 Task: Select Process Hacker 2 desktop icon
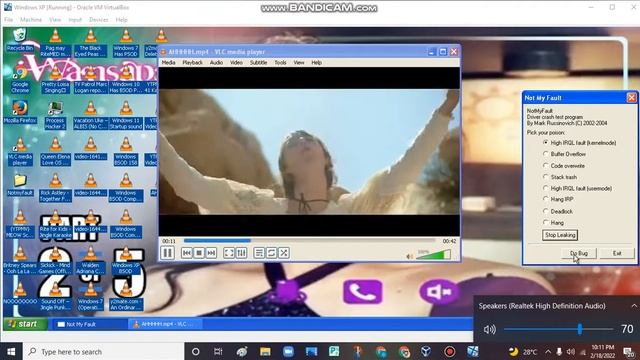[x=55, y=115]
